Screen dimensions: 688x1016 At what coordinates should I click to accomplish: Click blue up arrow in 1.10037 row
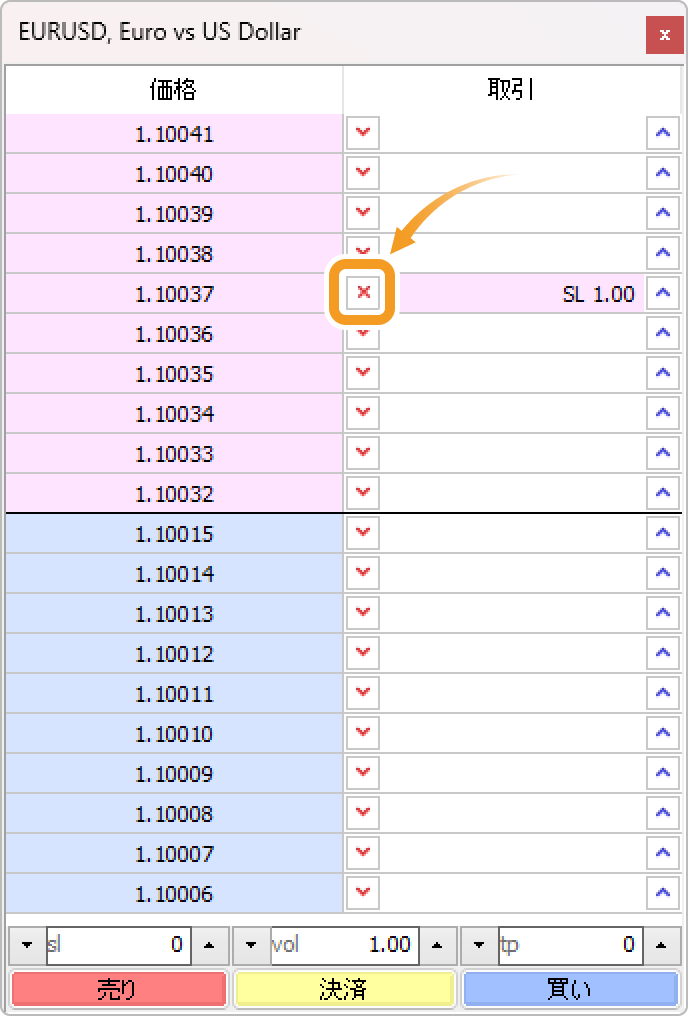(662, 294)
